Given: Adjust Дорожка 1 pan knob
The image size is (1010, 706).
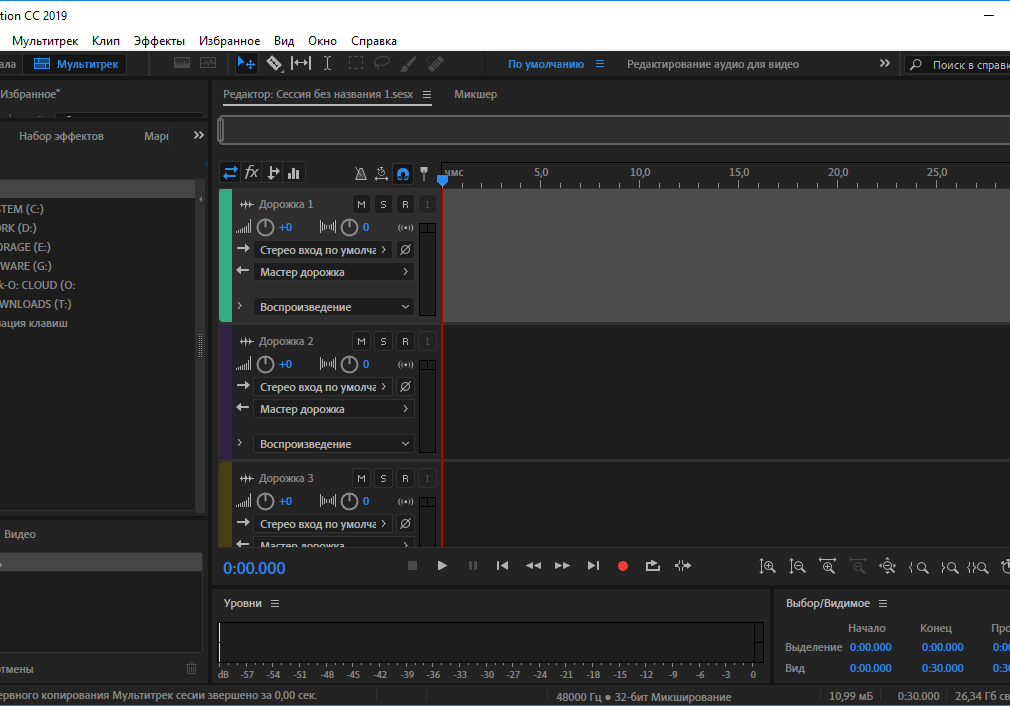Looking at the screenshot, I should (349, 227).
